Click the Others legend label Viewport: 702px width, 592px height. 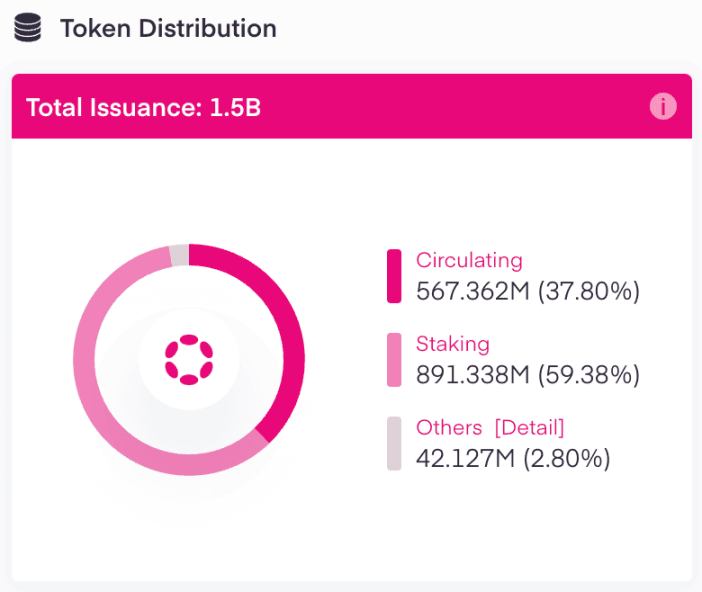(x=449, y=428)
